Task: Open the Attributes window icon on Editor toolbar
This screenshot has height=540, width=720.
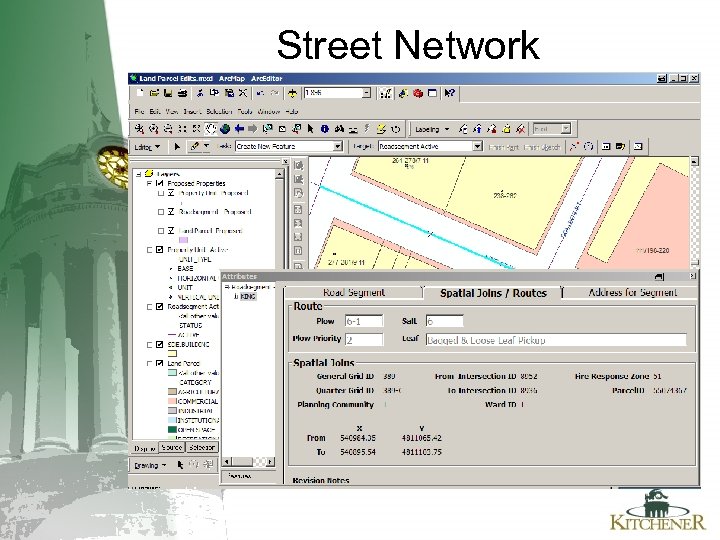Action: [x=606, y=146]
